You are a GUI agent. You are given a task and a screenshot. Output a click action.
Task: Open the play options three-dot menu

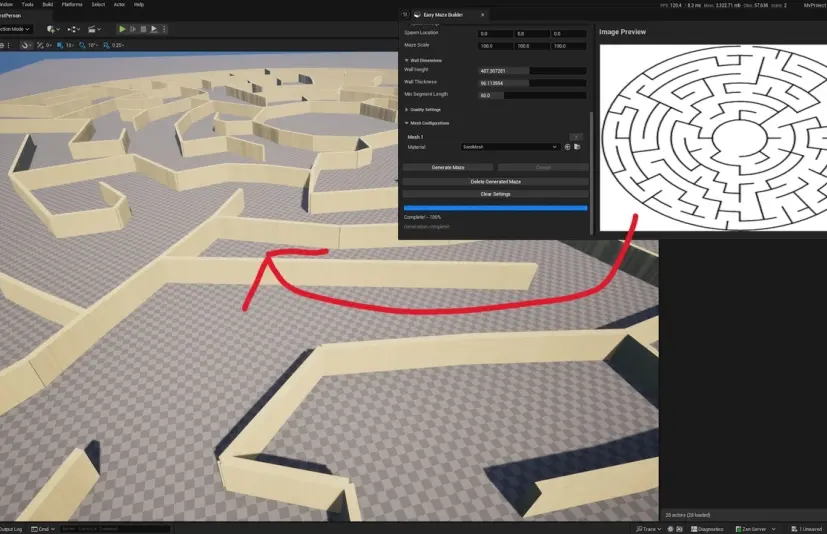click(164, 29)
